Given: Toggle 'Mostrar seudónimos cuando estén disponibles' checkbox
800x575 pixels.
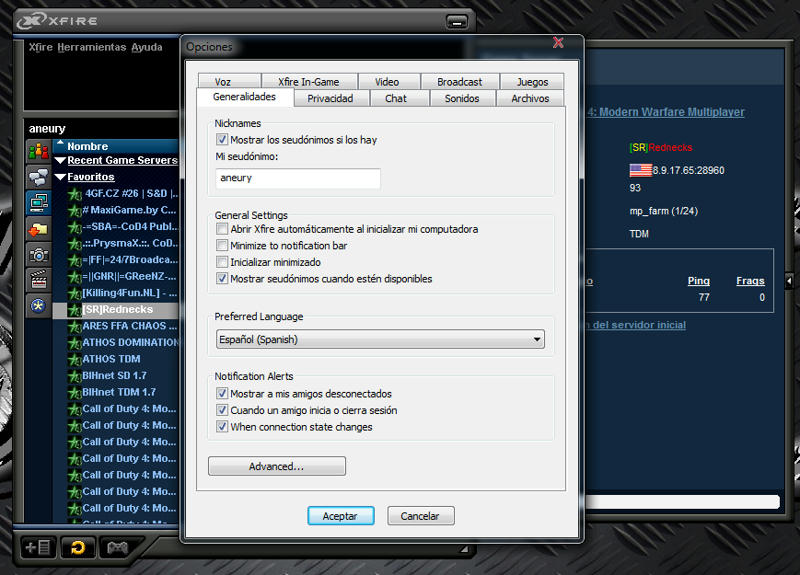Looking at the screenshot, I should 221,278.
